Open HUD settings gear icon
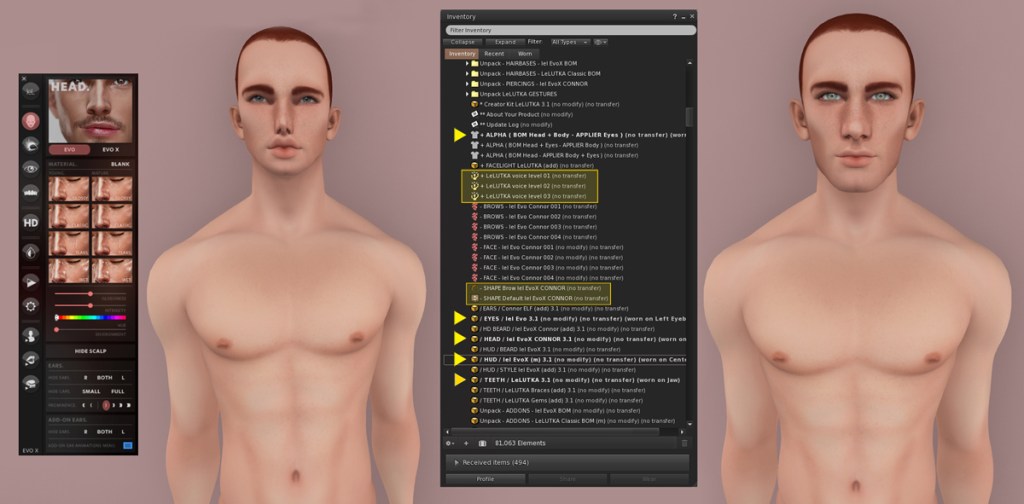 31,305
